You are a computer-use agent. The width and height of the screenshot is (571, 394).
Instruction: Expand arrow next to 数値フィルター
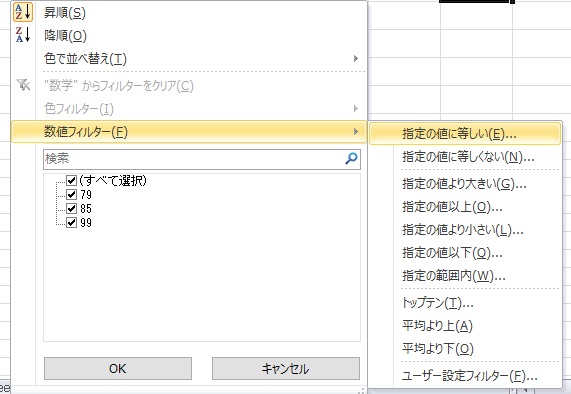point(356,131)
